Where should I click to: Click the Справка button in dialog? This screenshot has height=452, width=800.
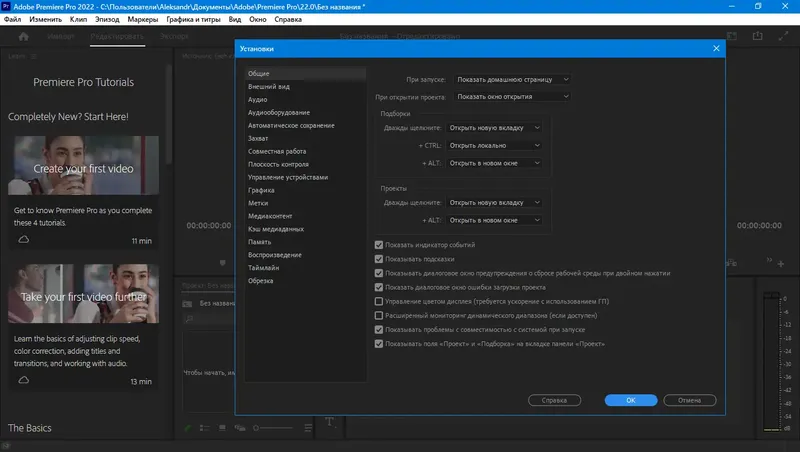[x=554, y=400]
